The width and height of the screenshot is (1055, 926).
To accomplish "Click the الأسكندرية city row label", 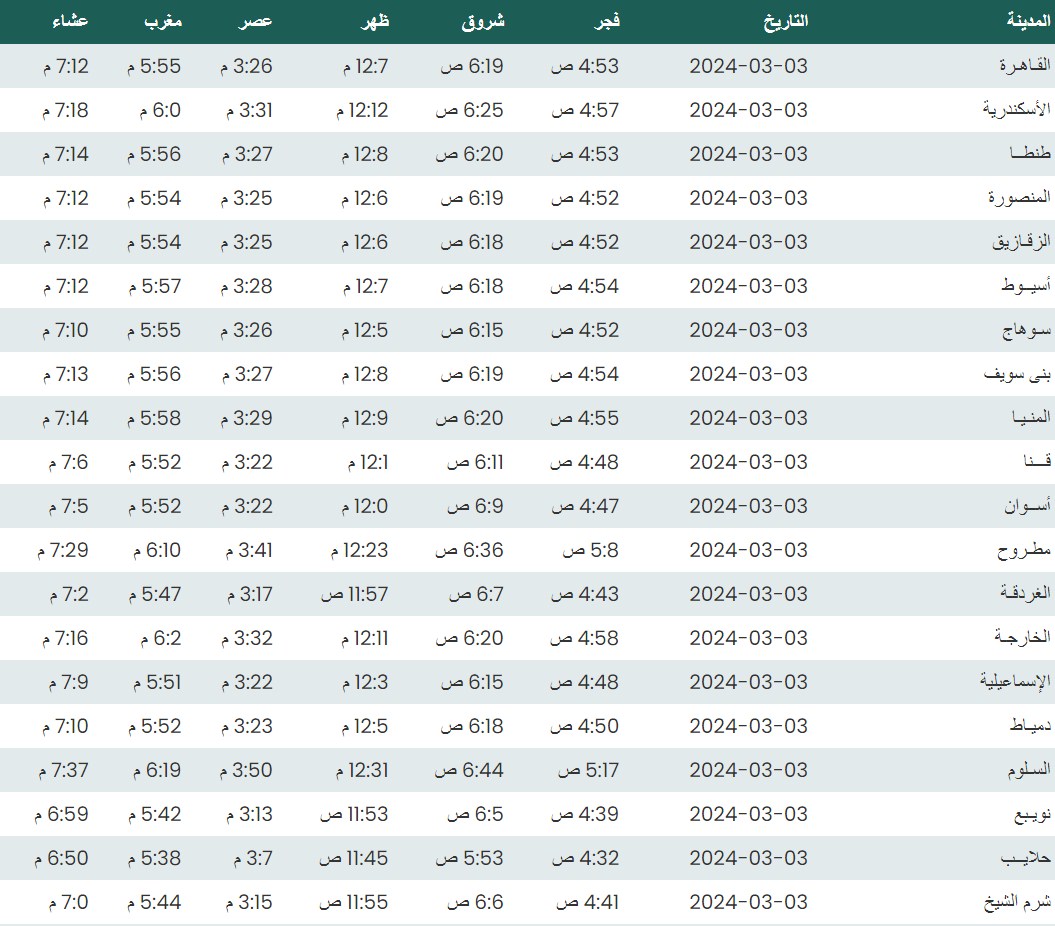I will click(x=1017, y=110).
